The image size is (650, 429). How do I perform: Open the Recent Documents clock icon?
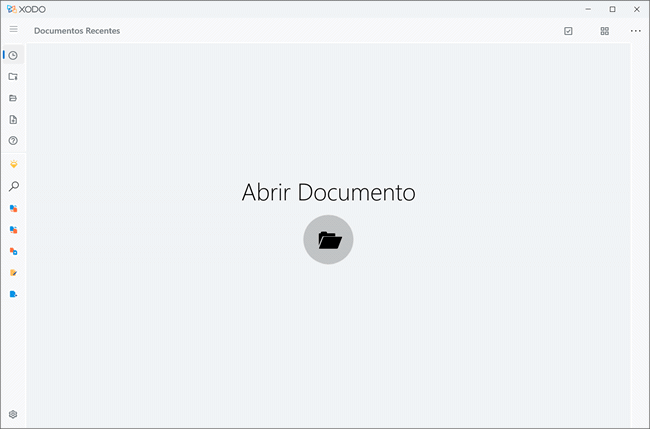pos(13,55)
